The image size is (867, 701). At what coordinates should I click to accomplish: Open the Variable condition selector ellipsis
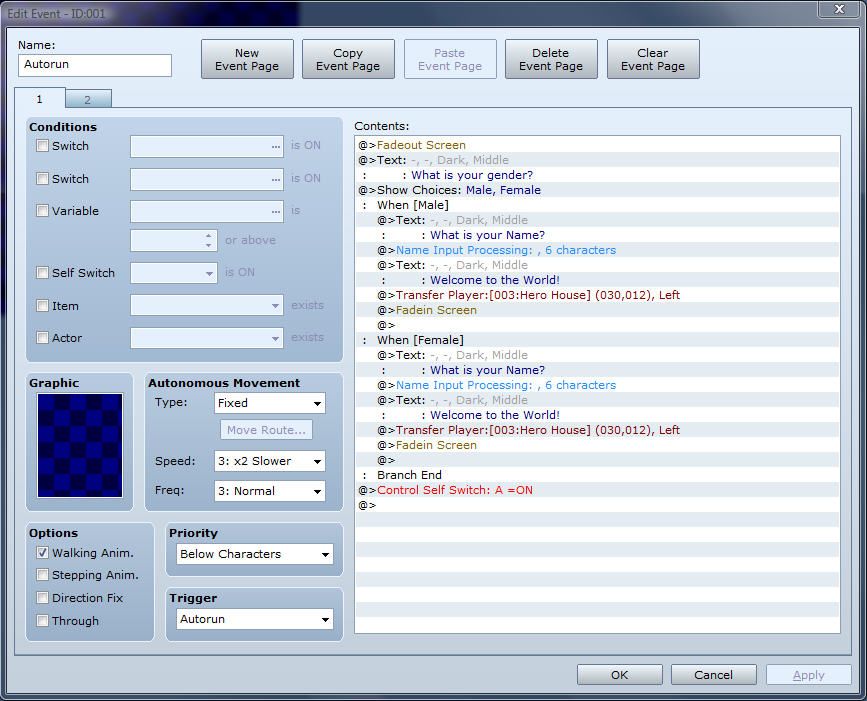click(275, 211)
